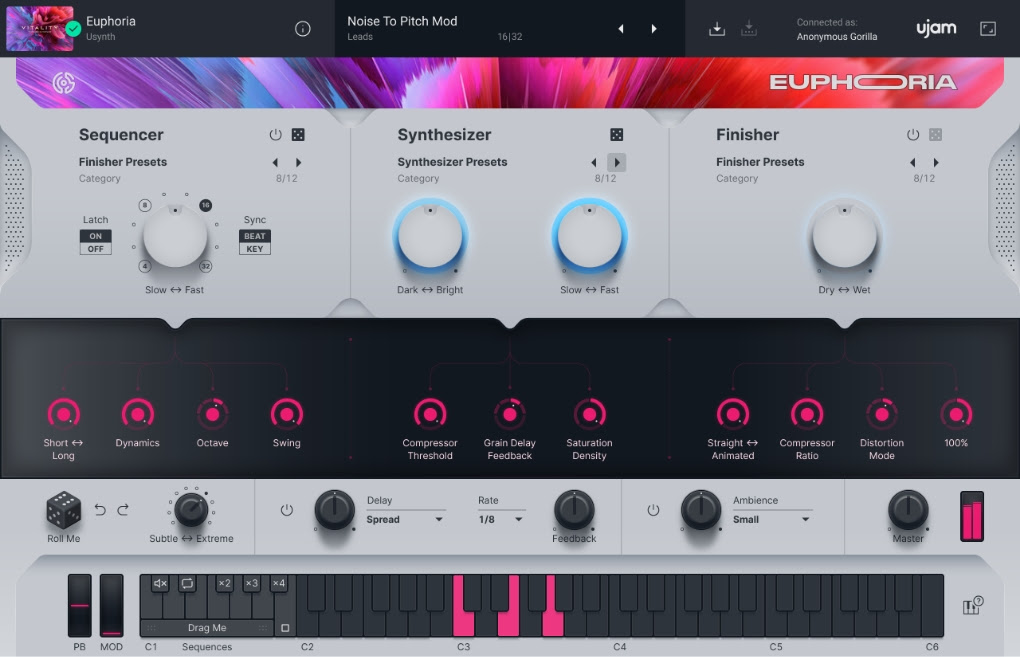Toggle the Ambience power button
The width and height of the screenshot is (1020, 657).
[x=653, y=510]
